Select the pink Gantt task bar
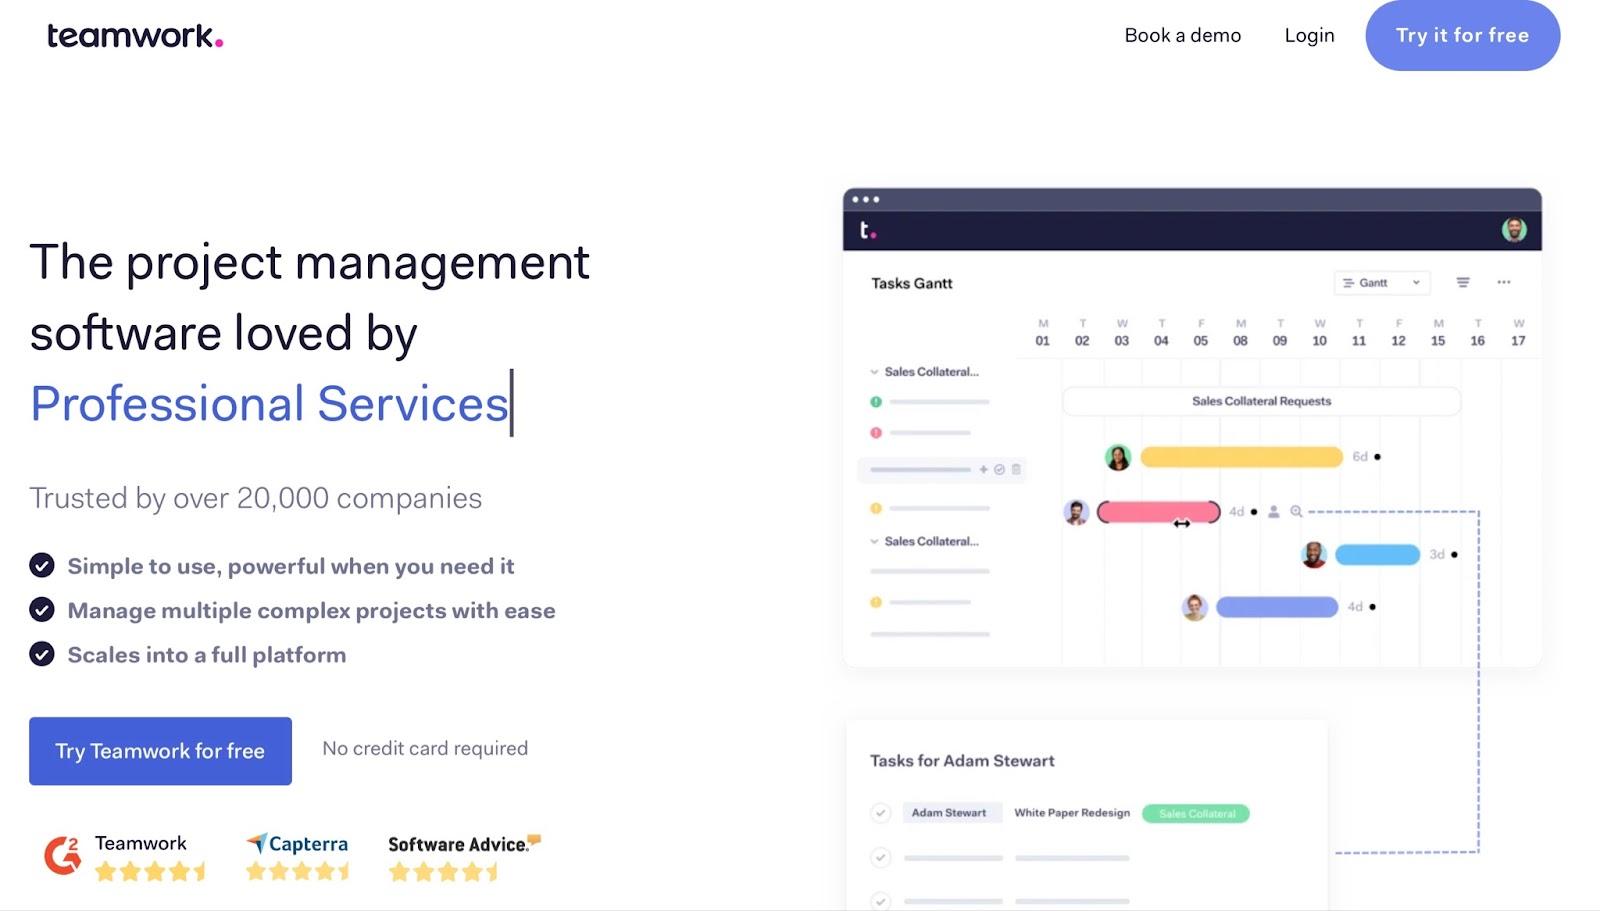 click(x=1159, y=512)
